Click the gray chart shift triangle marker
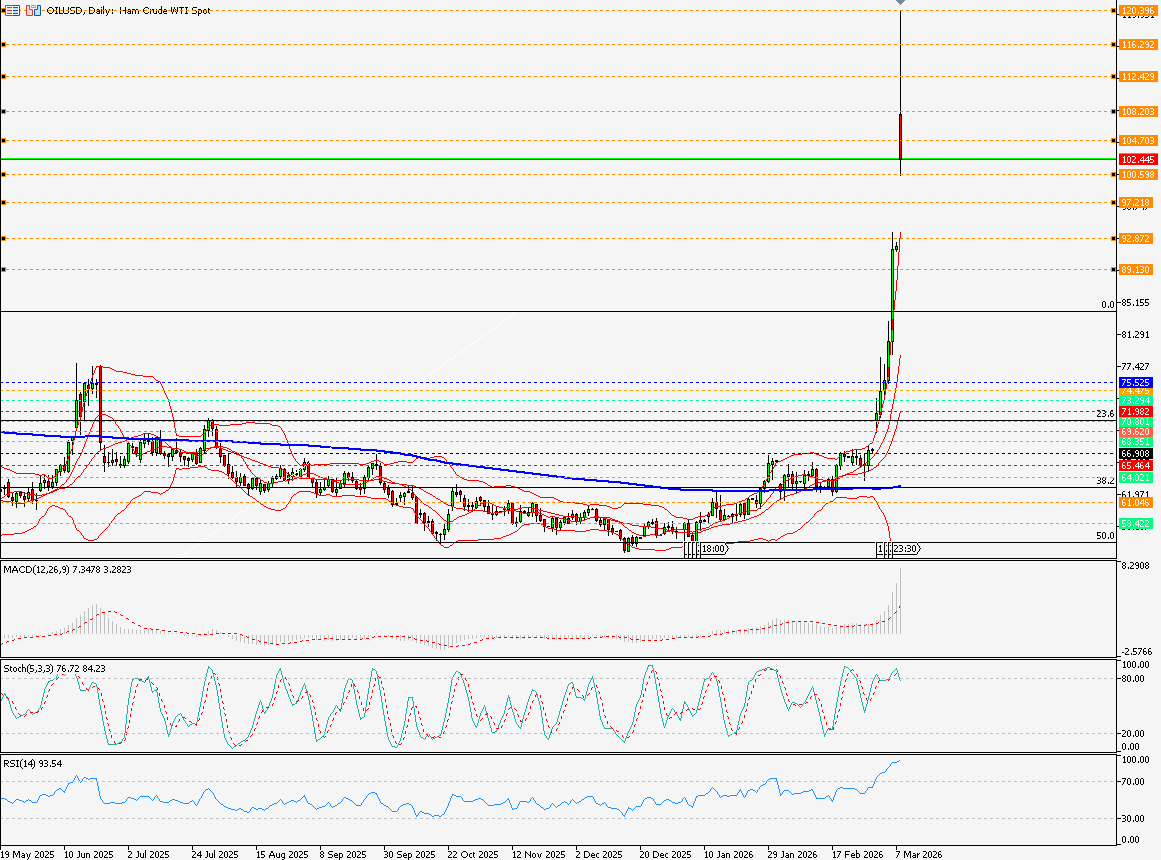Screen dimensions: 1161x860 point(902,5)
